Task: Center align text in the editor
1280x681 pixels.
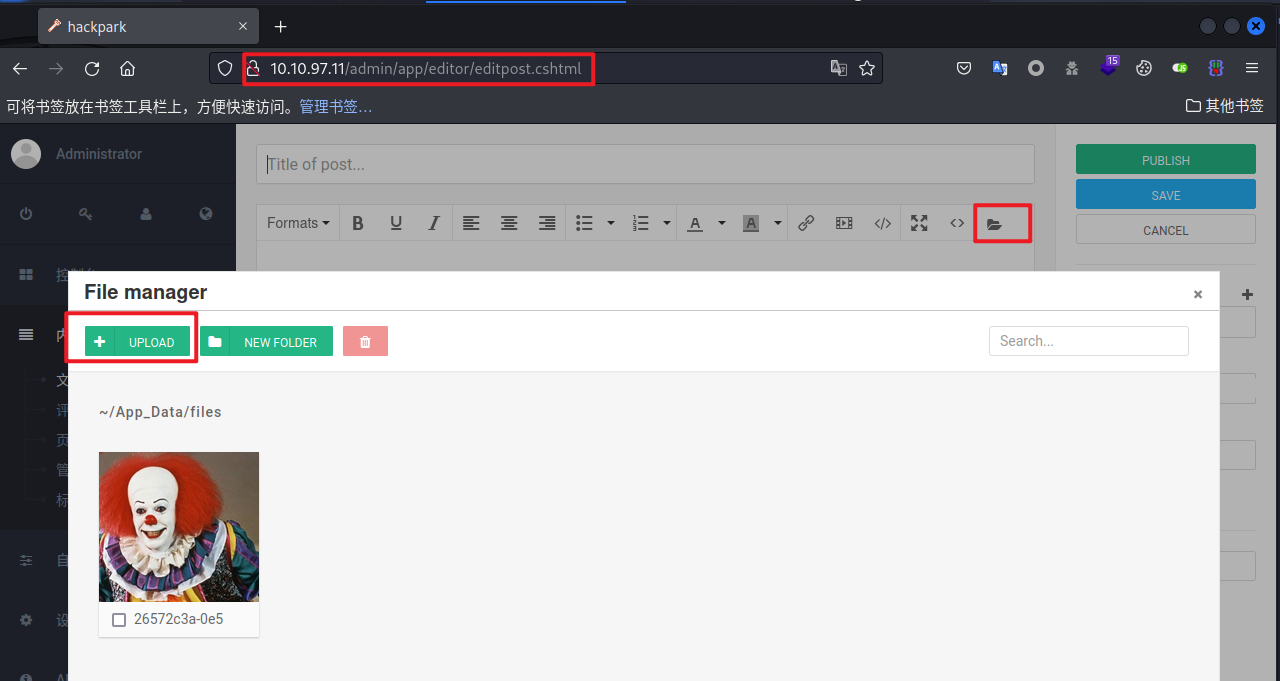Action: 509,223
